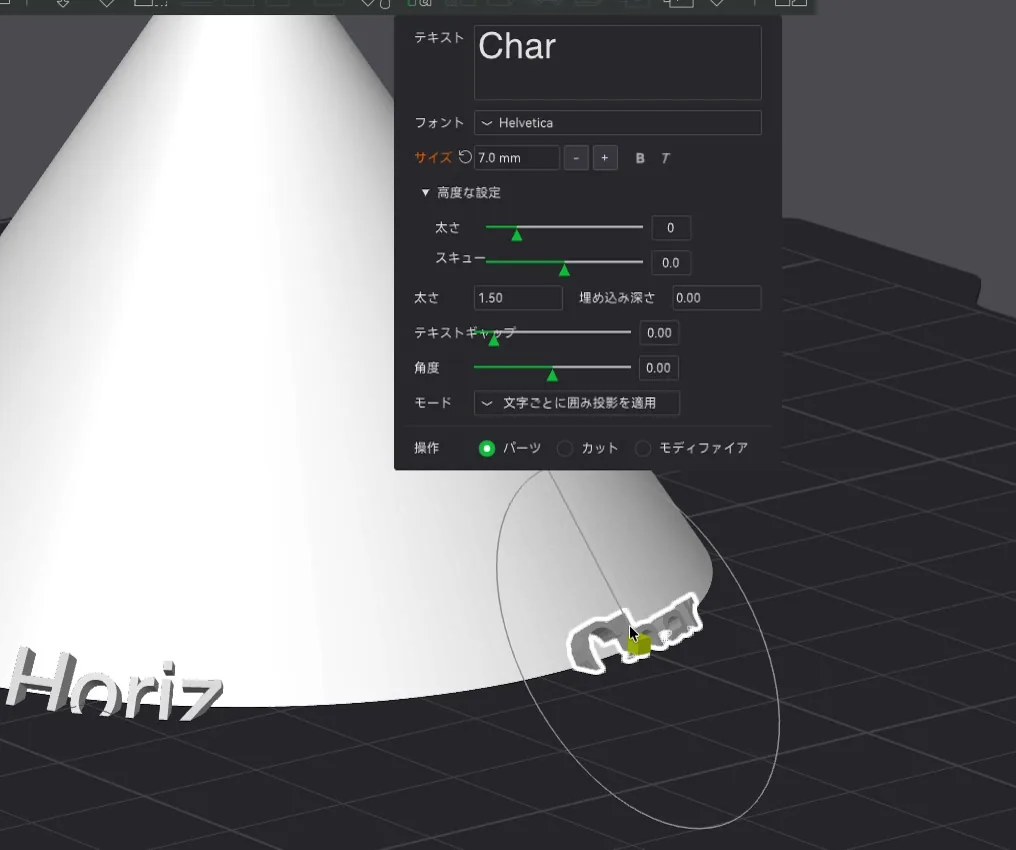This screenshot has width=1016, height=850.
Task: Click the 太さ boldness slider handle
Action: [x=516, y=235]
